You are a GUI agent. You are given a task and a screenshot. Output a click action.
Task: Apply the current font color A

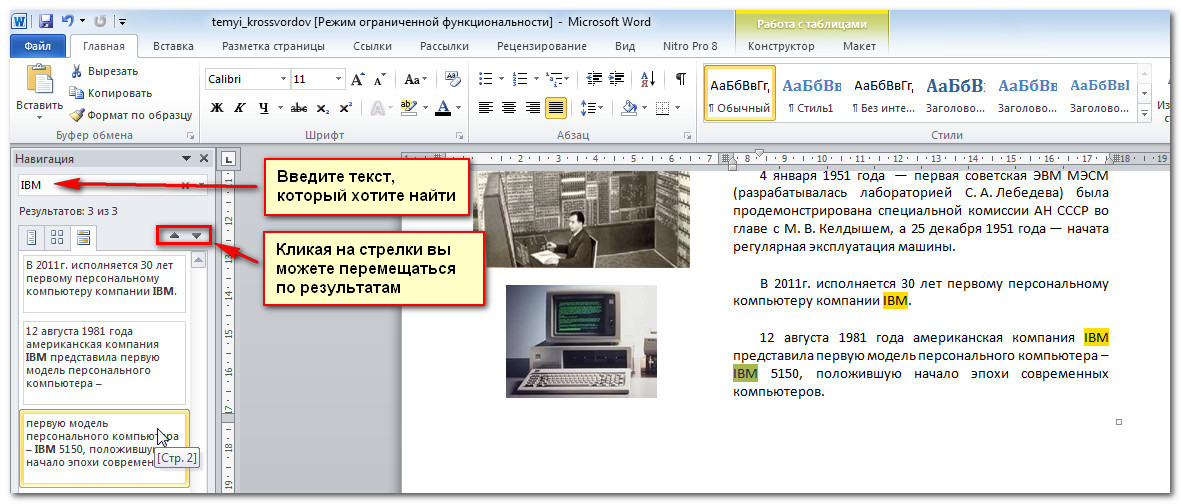click(443, 108)
